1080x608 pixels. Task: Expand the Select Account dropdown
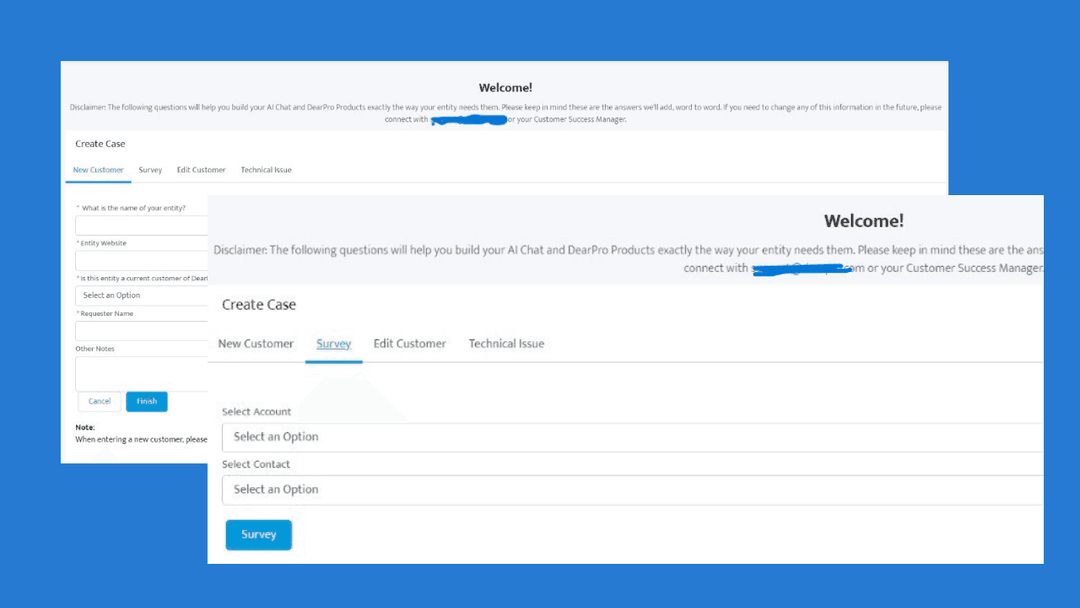click(x=632, y=437)
